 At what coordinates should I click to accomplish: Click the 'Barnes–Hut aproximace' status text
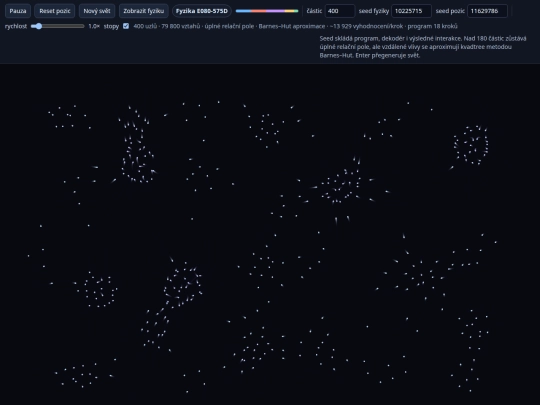[x=292, y=26]
